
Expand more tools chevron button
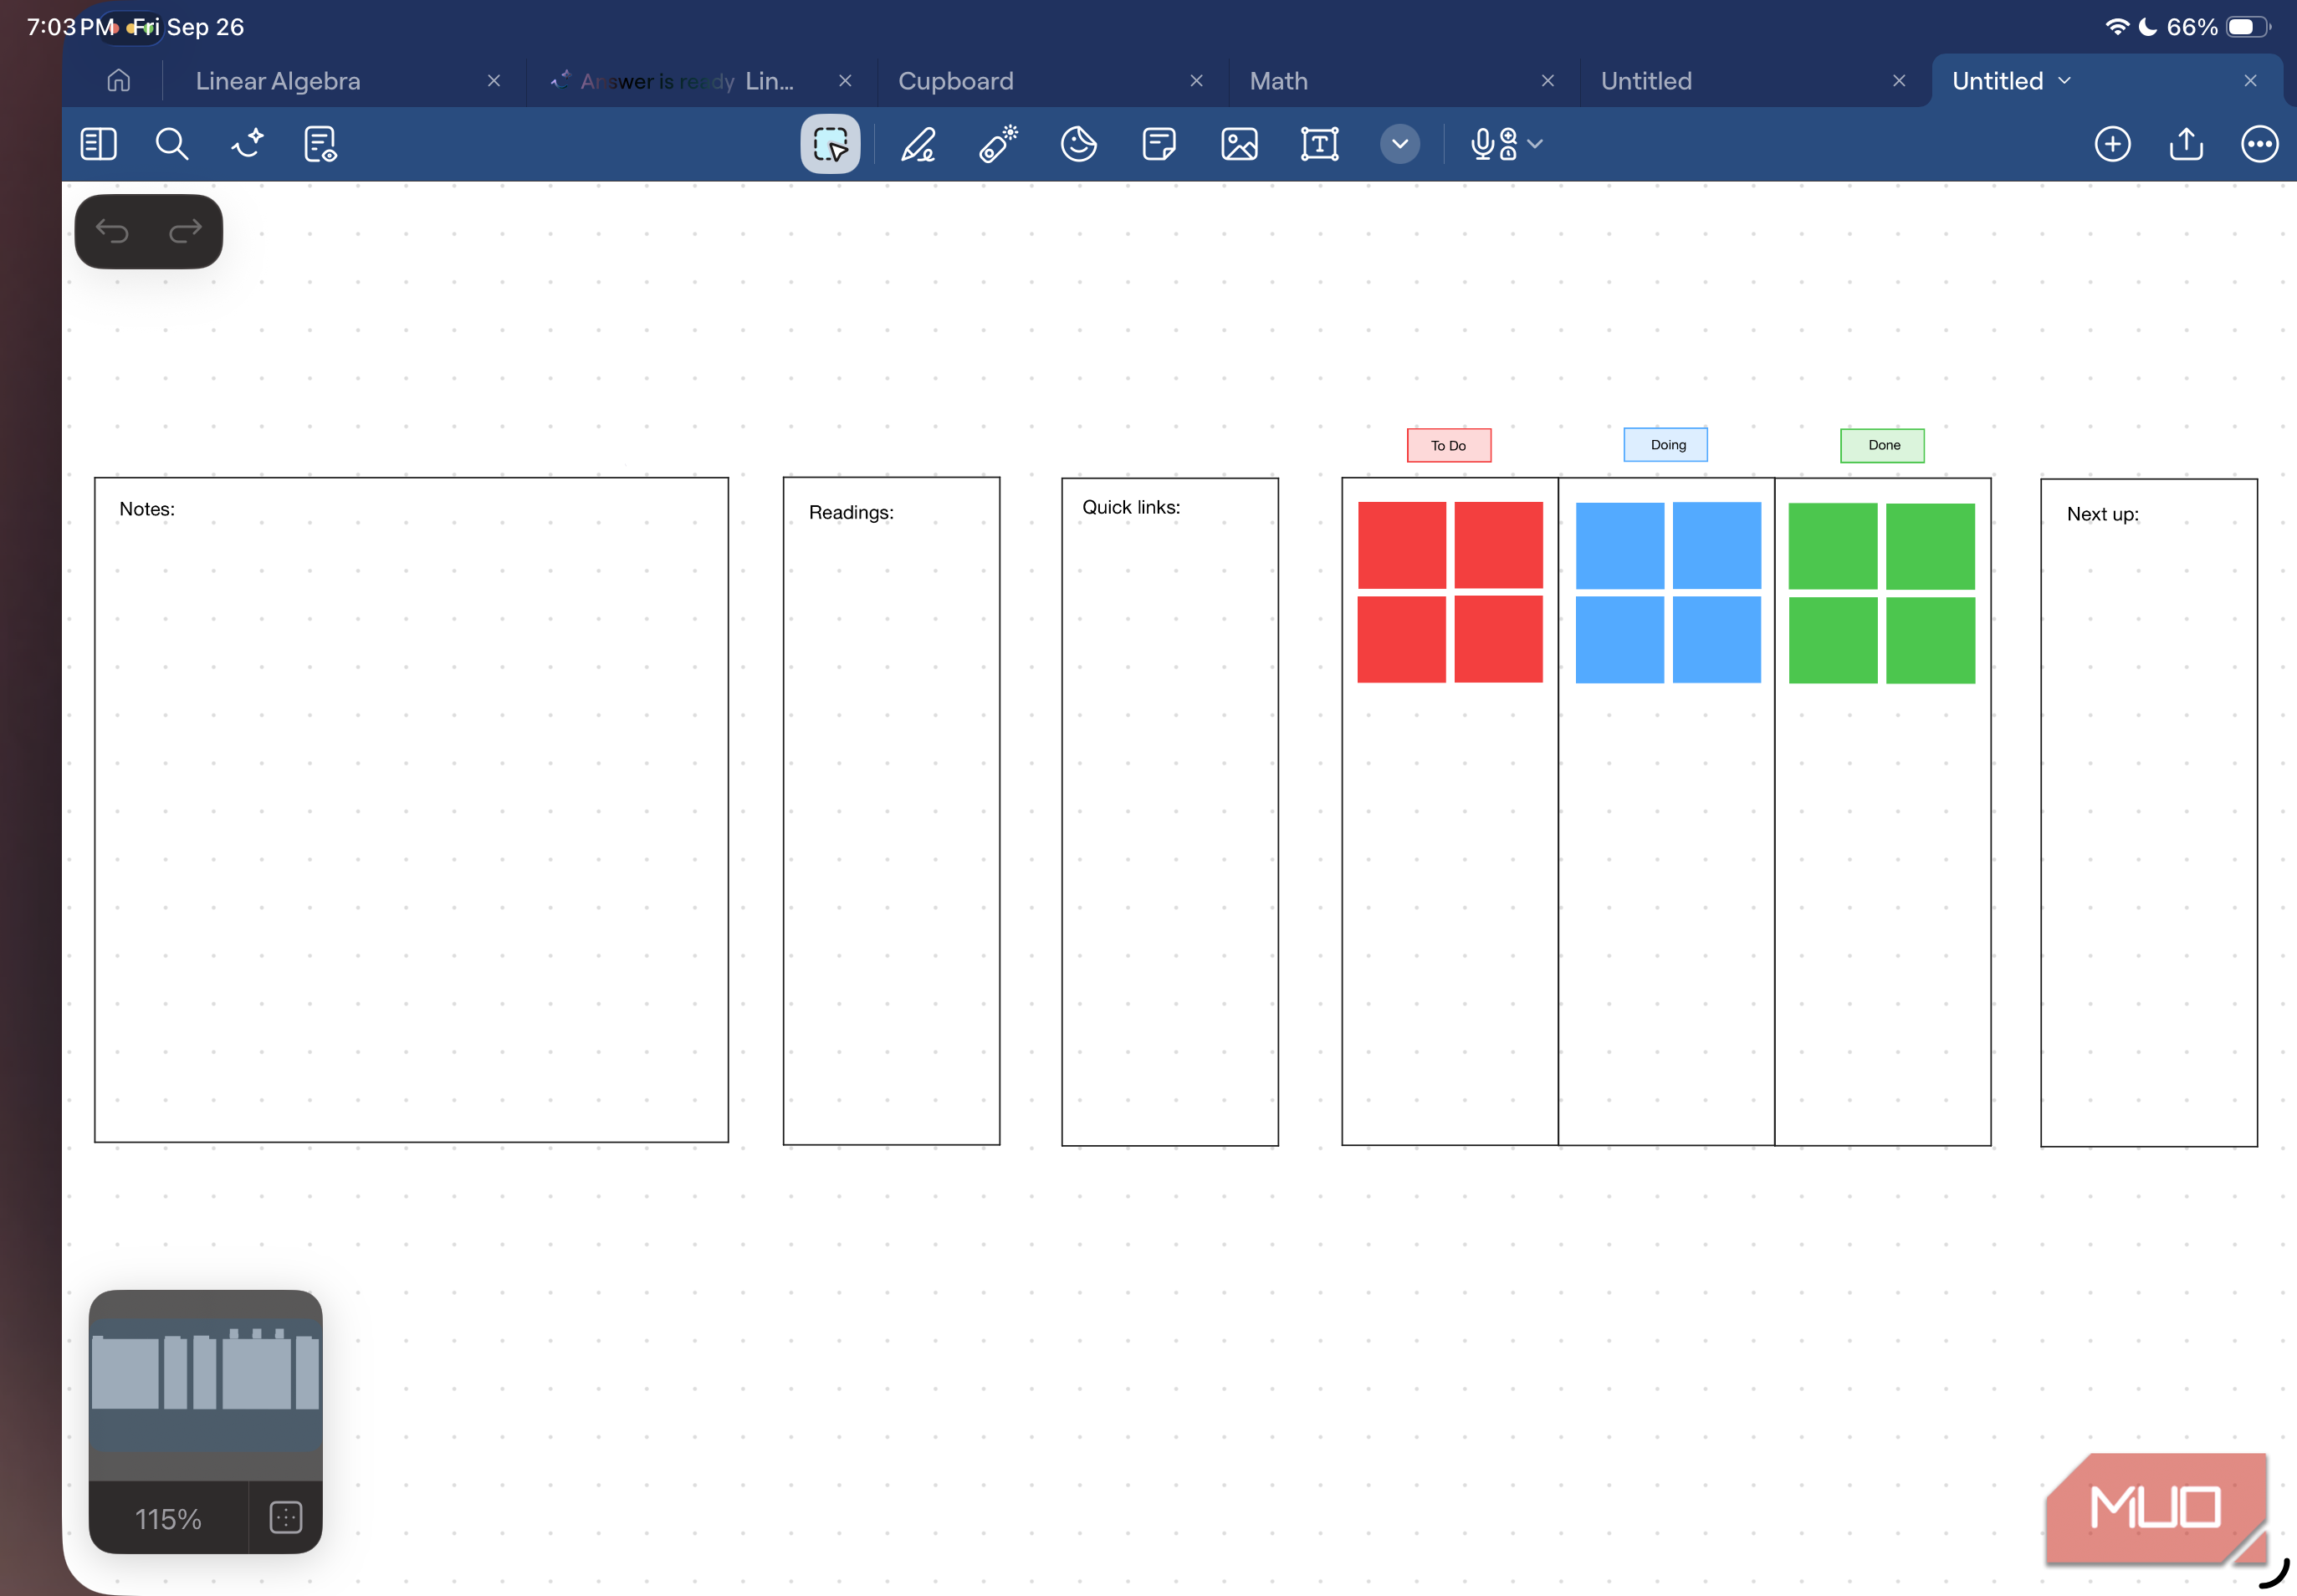point(1400,144)
